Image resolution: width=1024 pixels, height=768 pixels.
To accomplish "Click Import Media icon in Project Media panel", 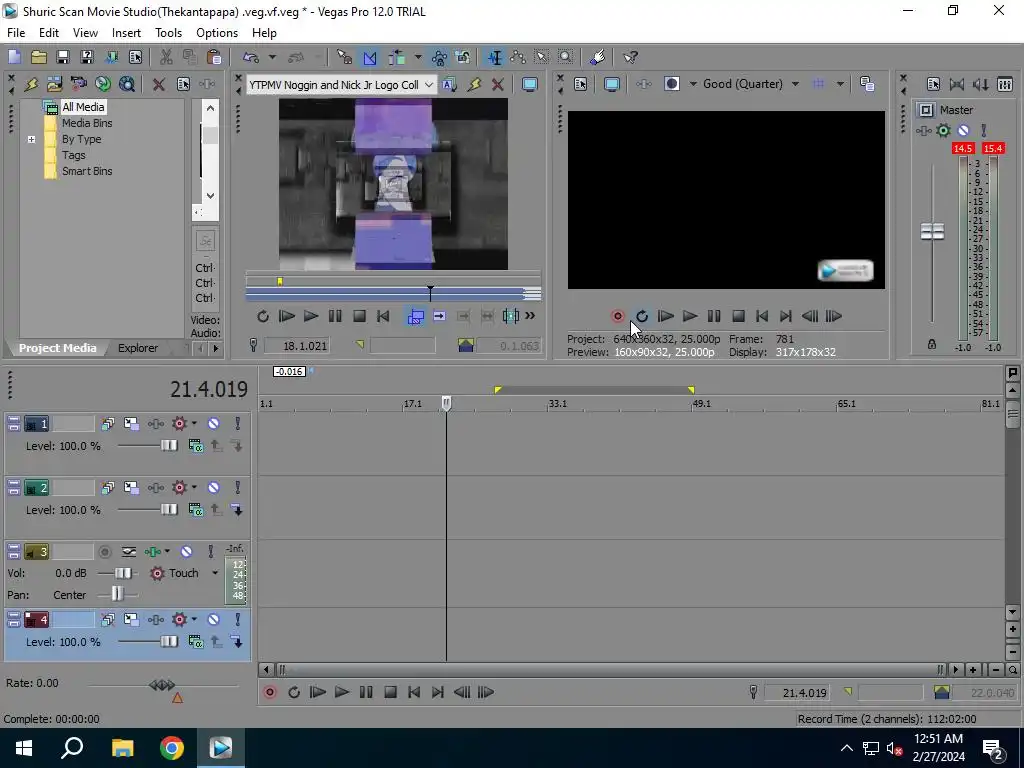I will tap(54, 84).
